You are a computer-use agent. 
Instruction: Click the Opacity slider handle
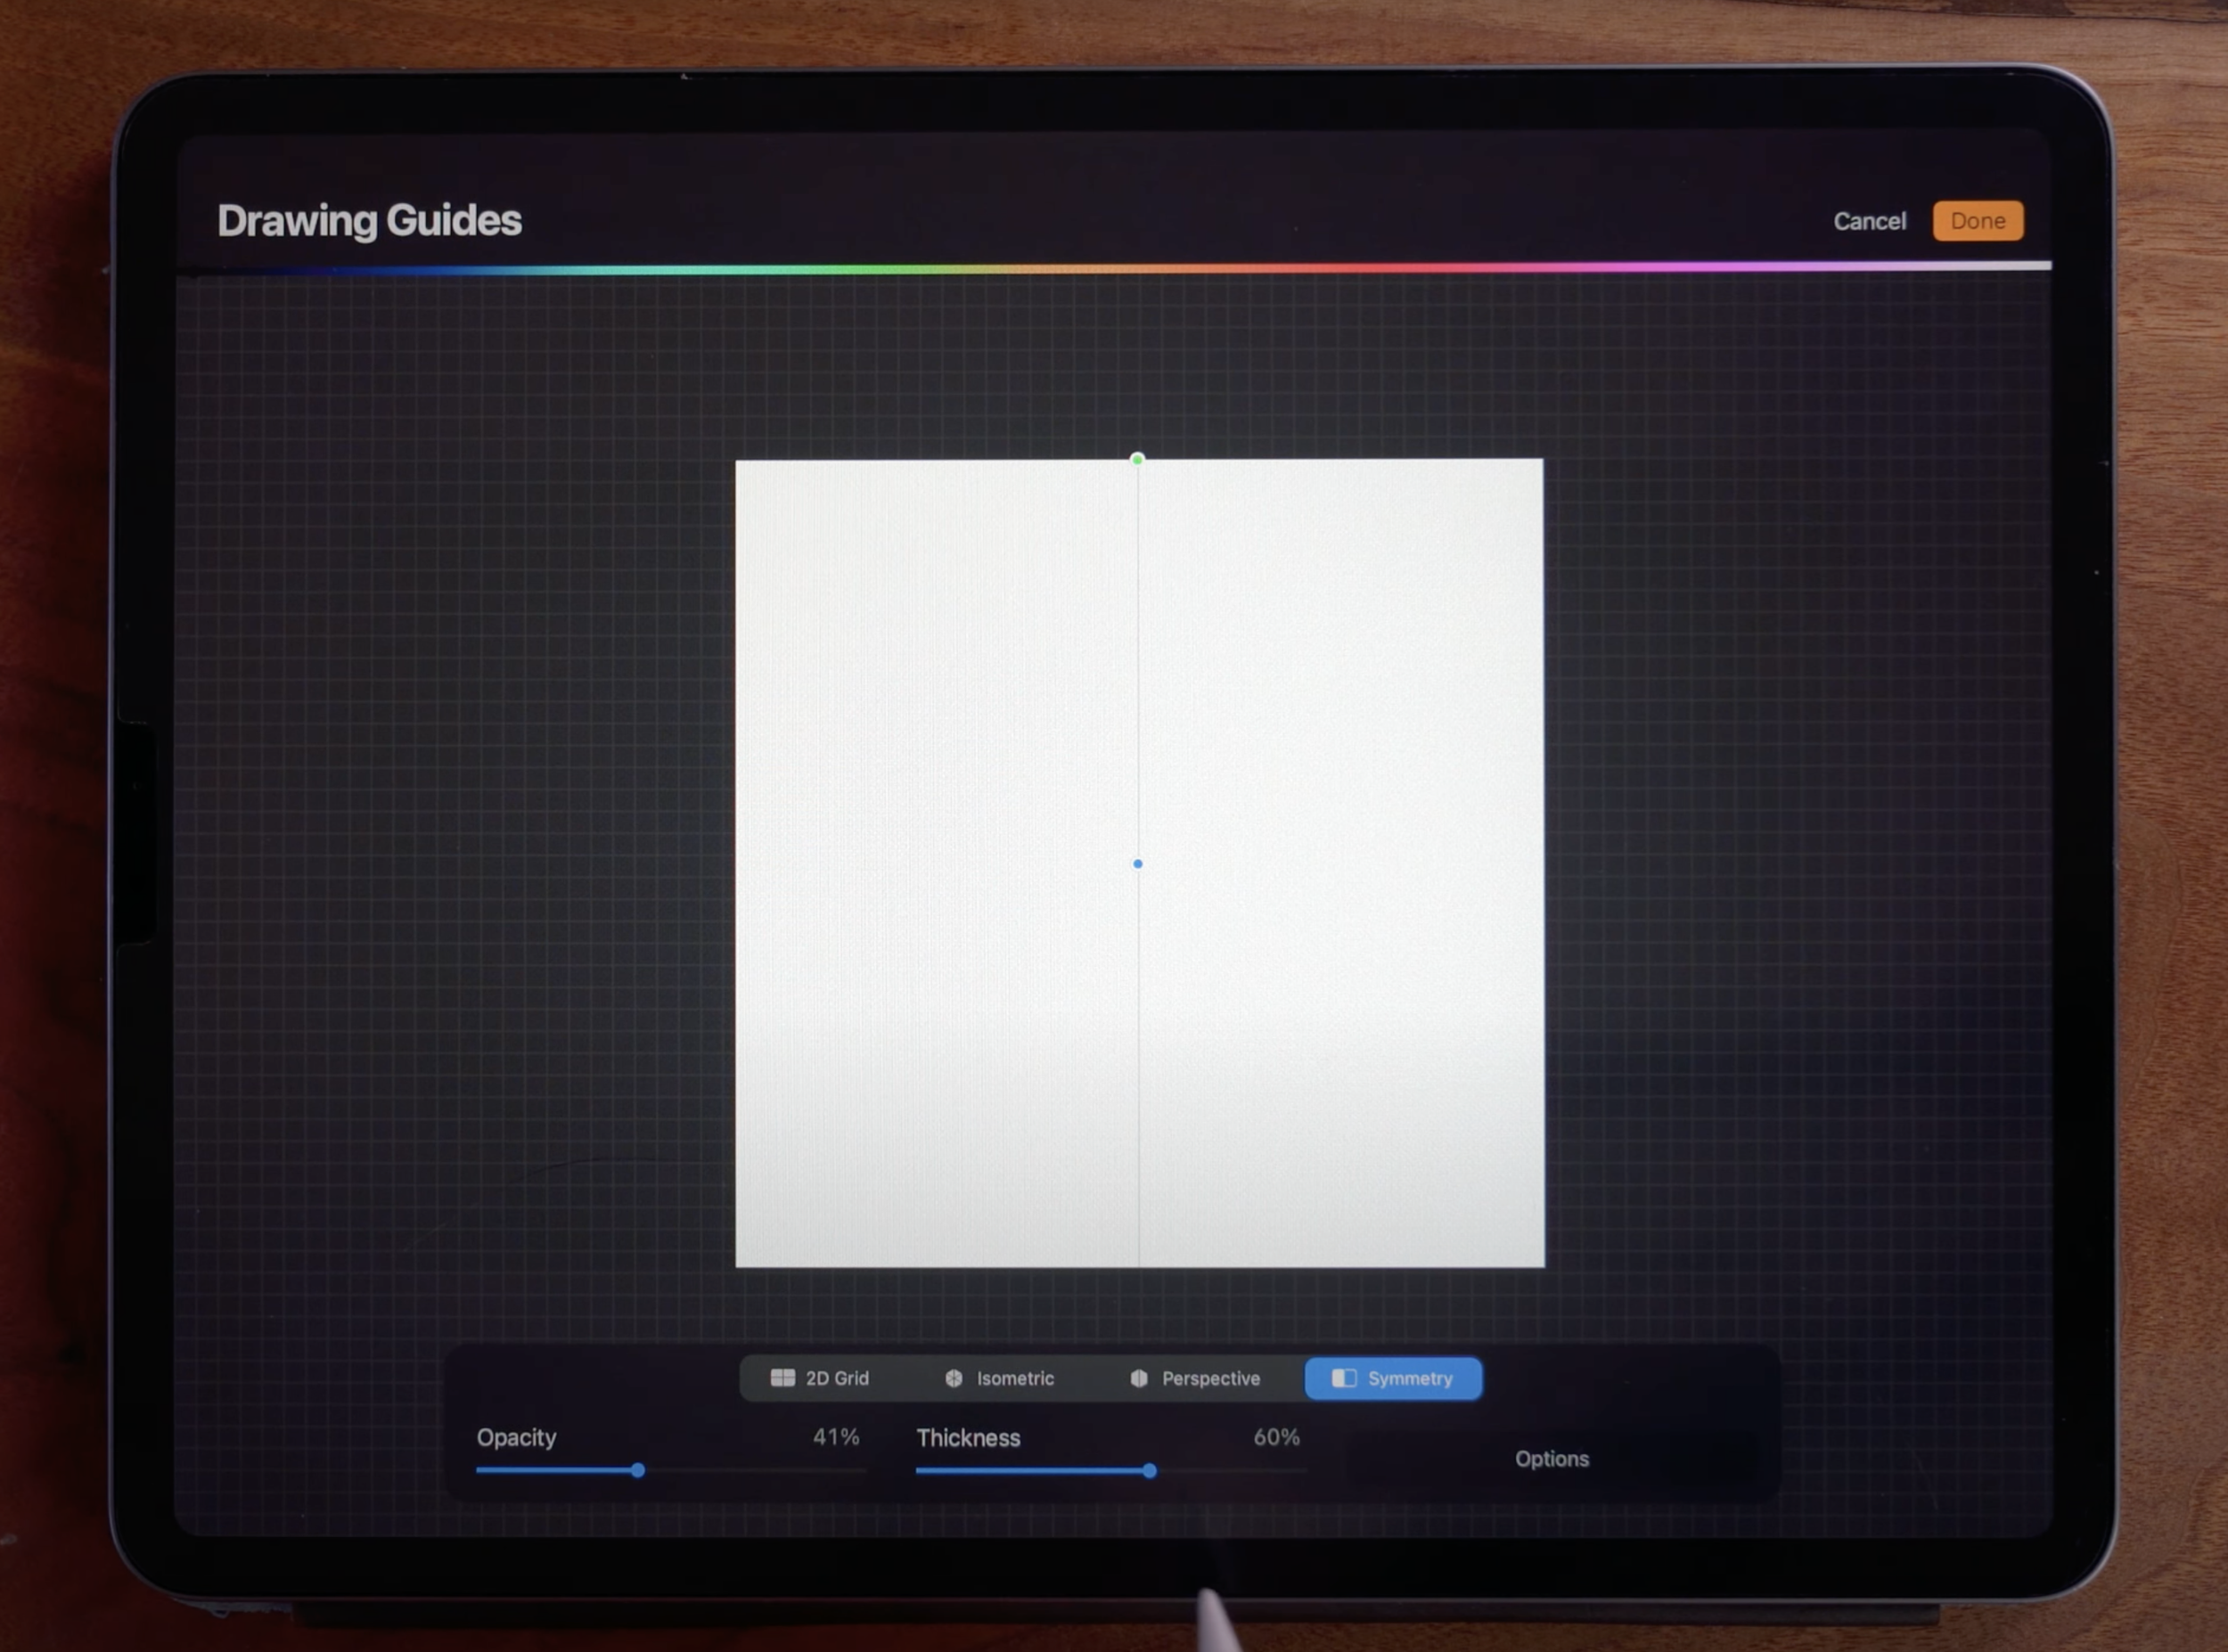coord(638,1470)
